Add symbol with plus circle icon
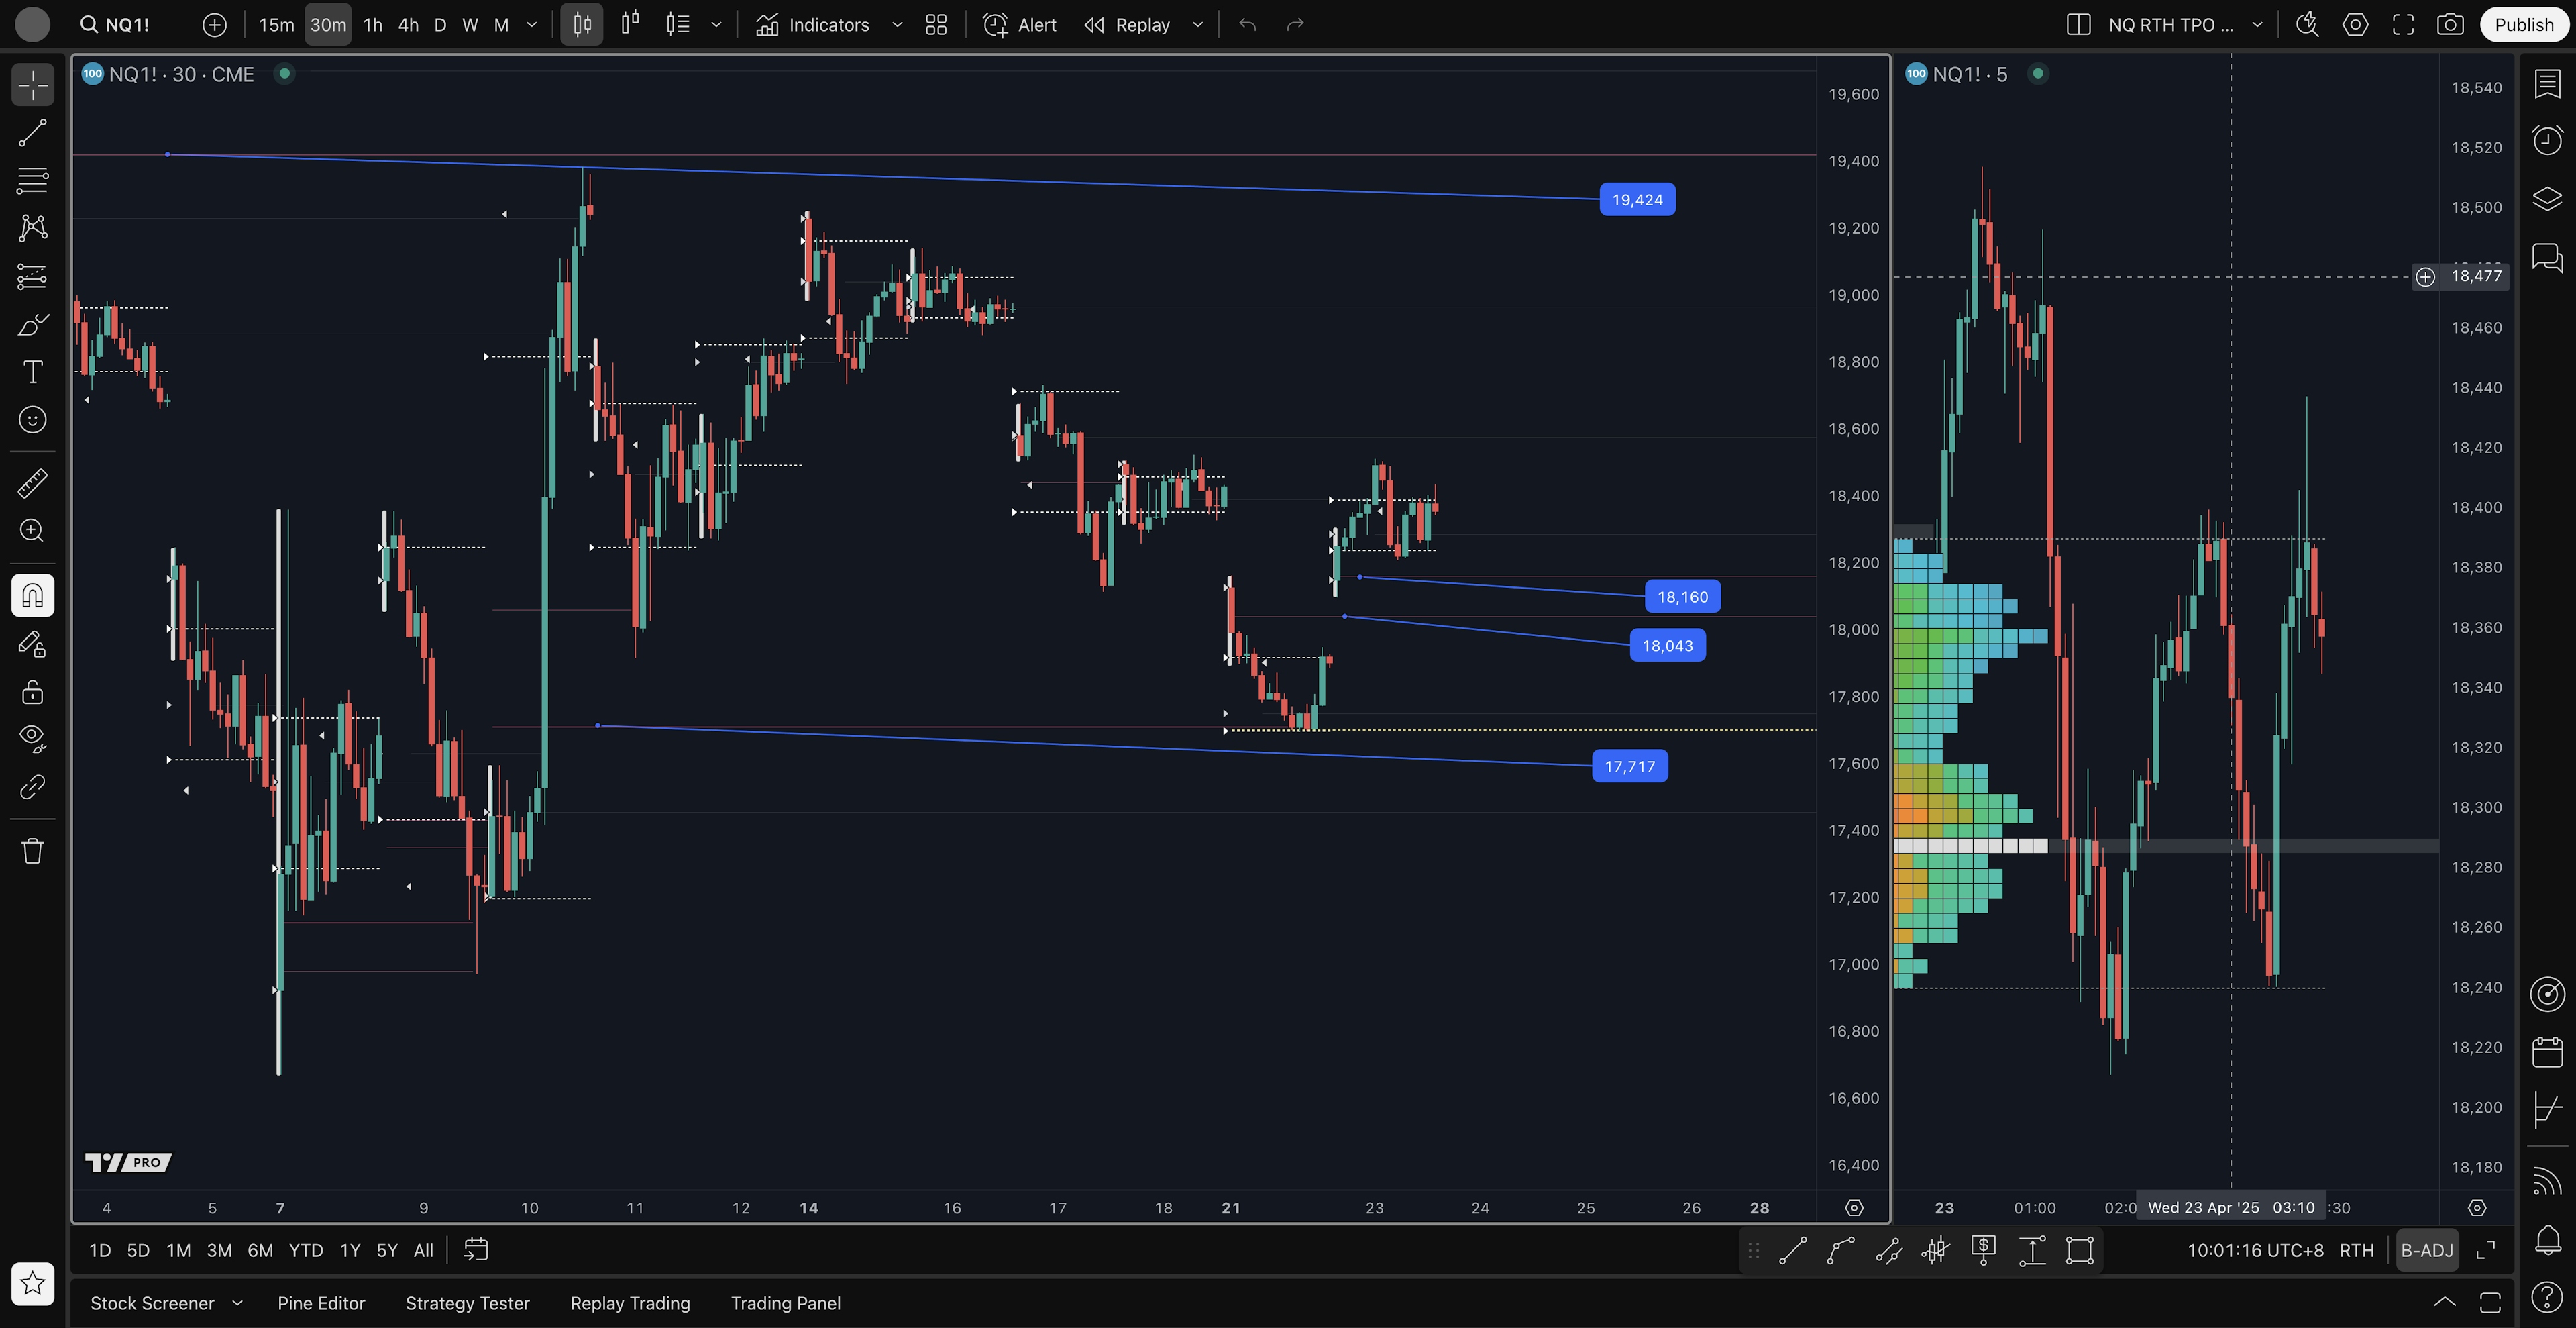The height and width of the screenshot is (1328, 2576). click(x=214, y=25)
